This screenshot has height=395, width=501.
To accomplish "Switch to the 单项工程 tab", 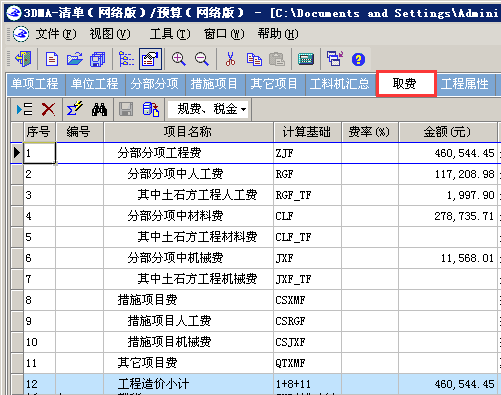I will click(35, 84).
